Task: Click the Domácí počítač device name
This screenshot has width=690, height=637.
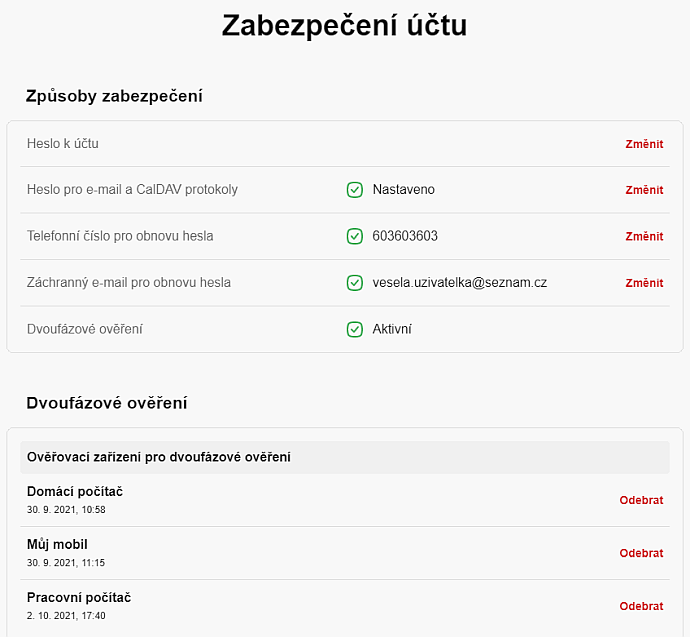Action: (x=75, y=491)
